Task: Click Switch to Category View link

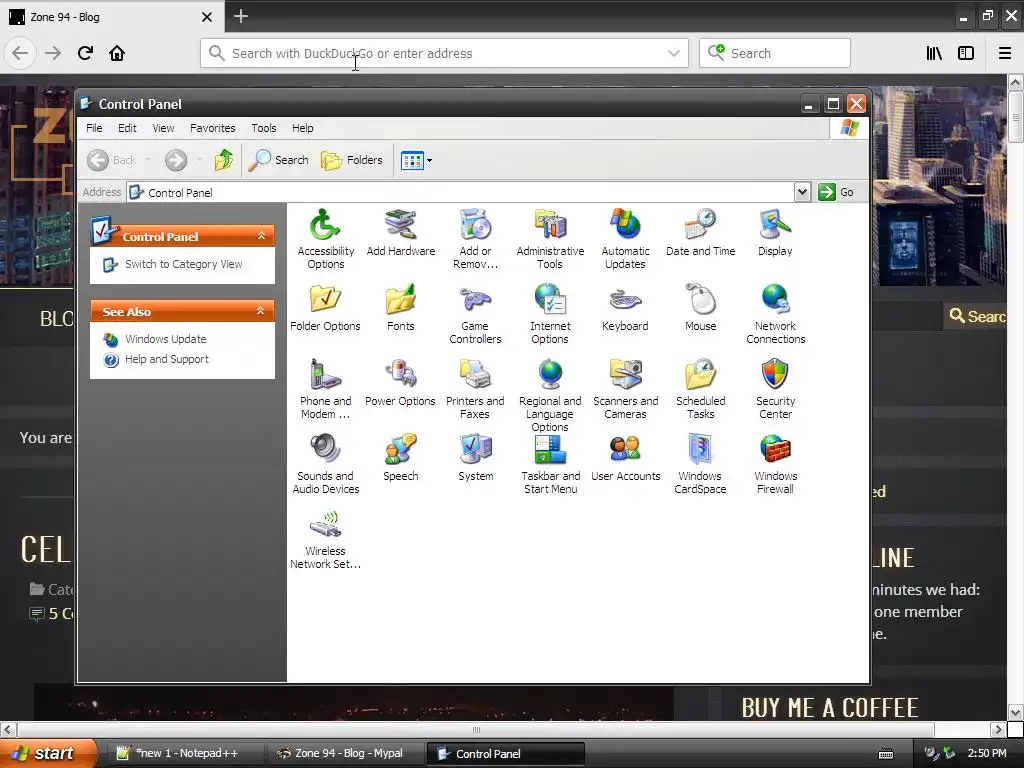Action: point(183,264)
